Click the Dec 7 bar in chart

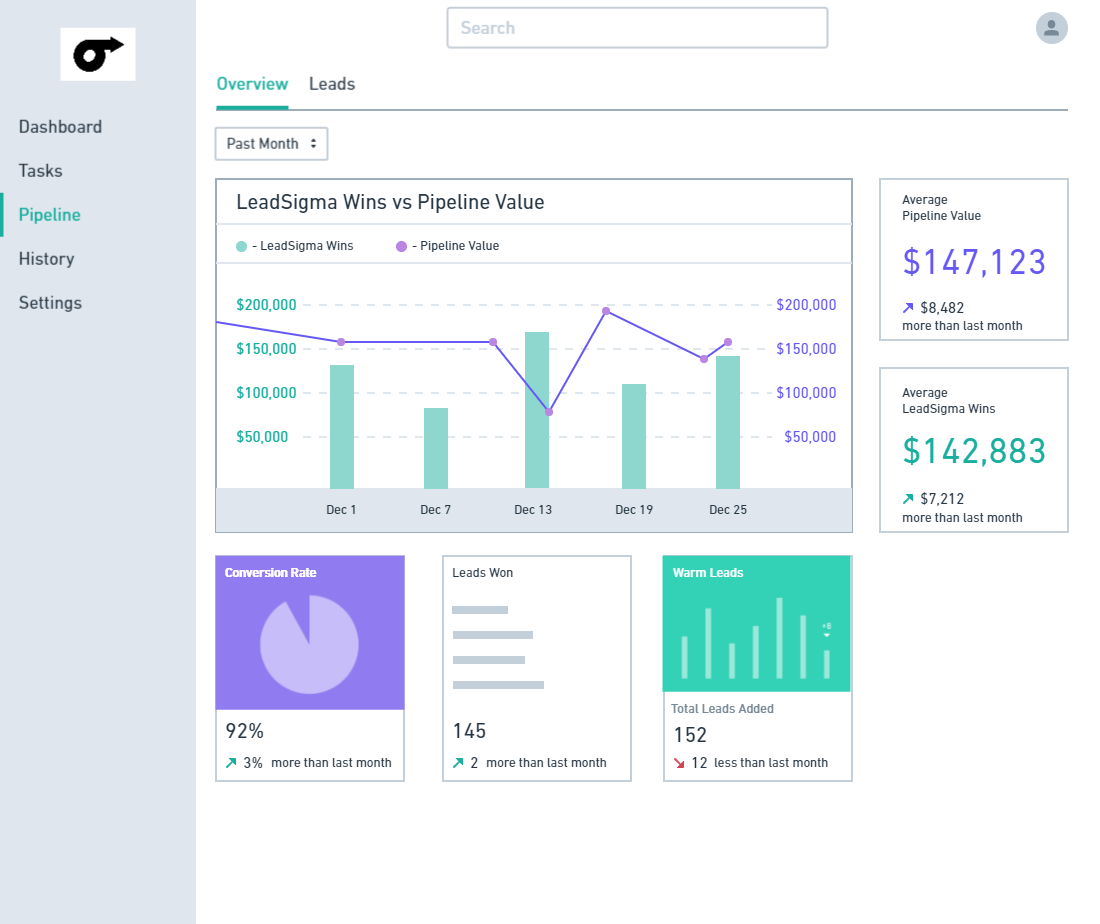[x=436, y=448]
